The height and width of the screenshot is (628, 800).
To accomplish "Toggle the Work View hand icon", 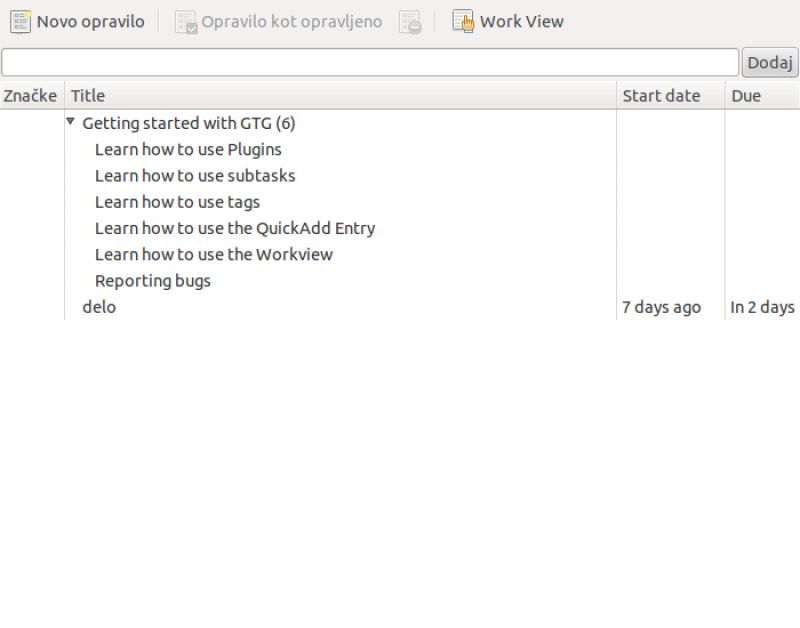I will [x=463, y=21].
